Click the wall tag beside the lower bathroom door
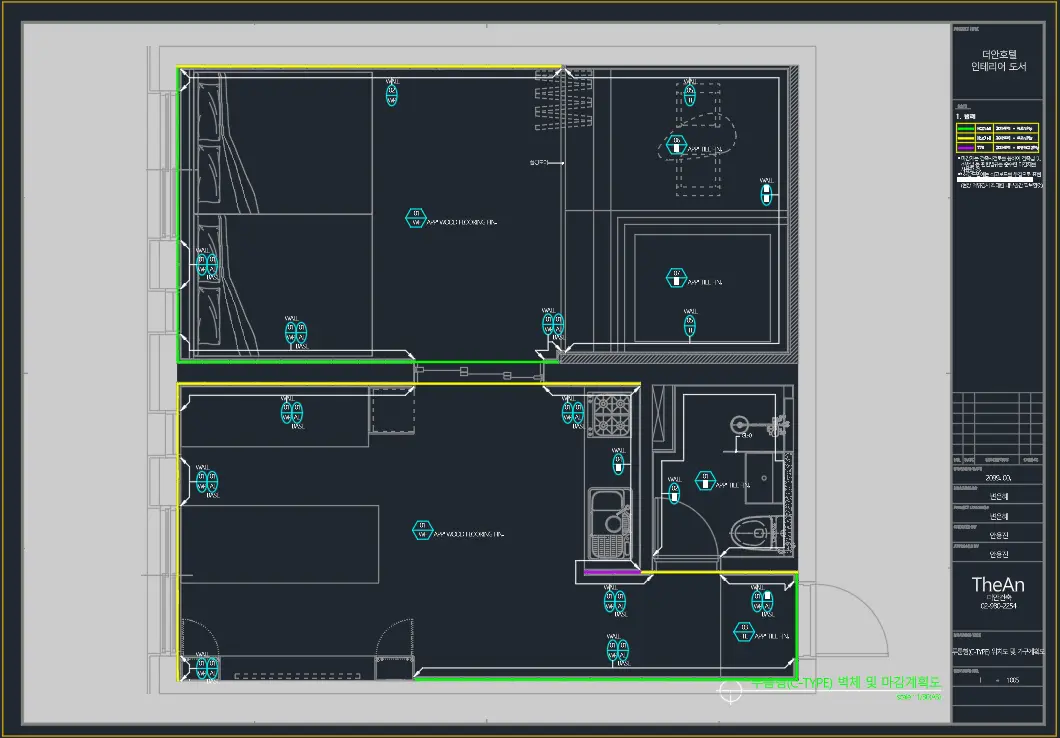This screenshot has height=738, width=1060. click(674, 493)
